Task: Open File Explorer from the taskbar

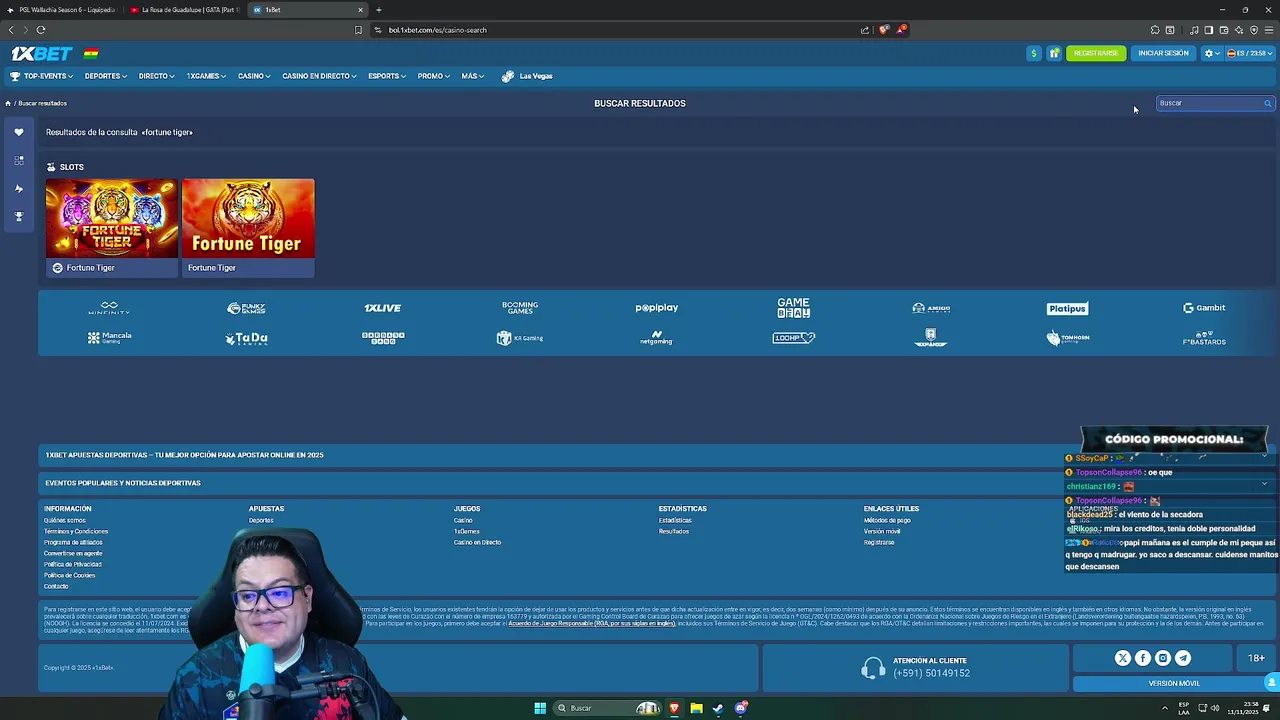Action: point(696,708)
